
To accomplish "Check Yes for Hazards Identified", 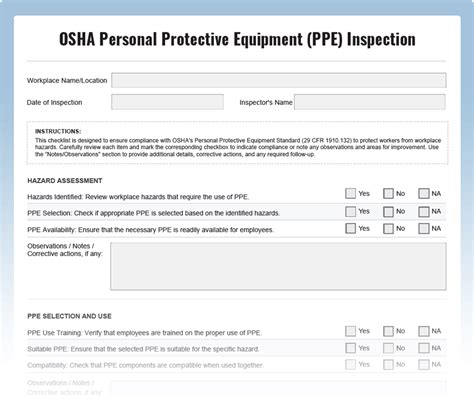I will pyautogui.click(x=350, y=193).
